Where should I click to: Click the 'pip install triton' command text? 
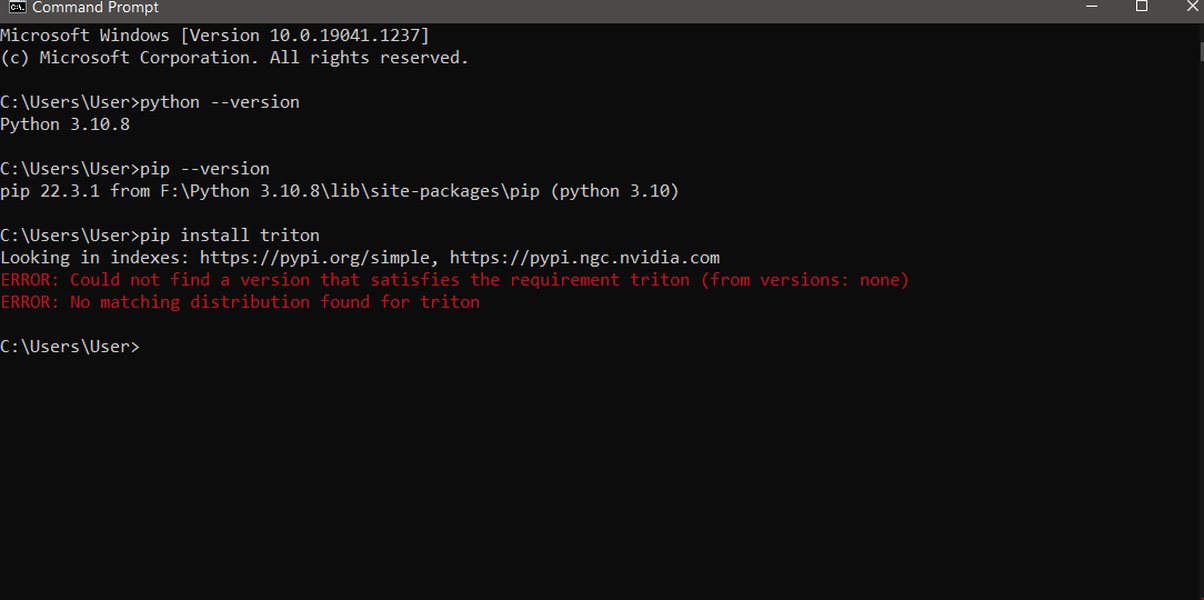(x=230, y=236)
